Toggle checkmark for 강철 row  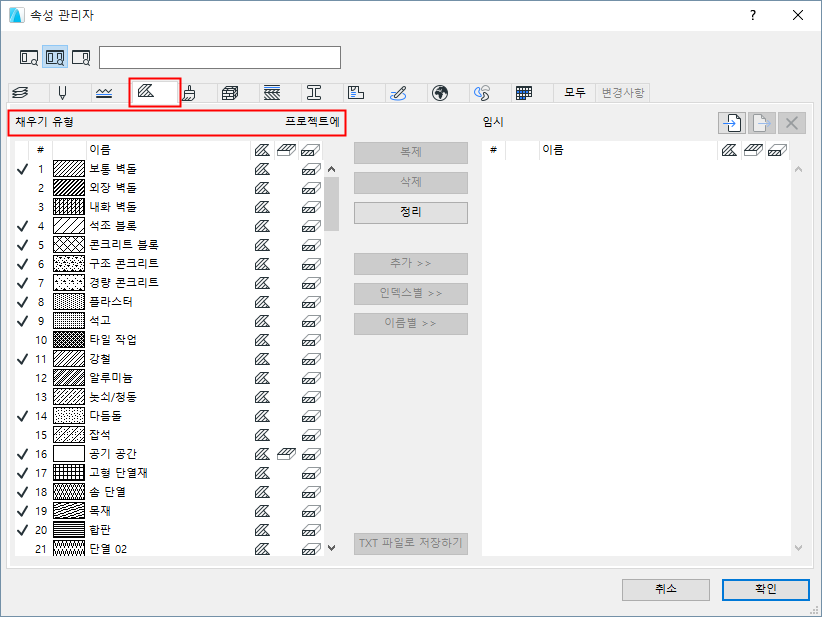(23, 359)
